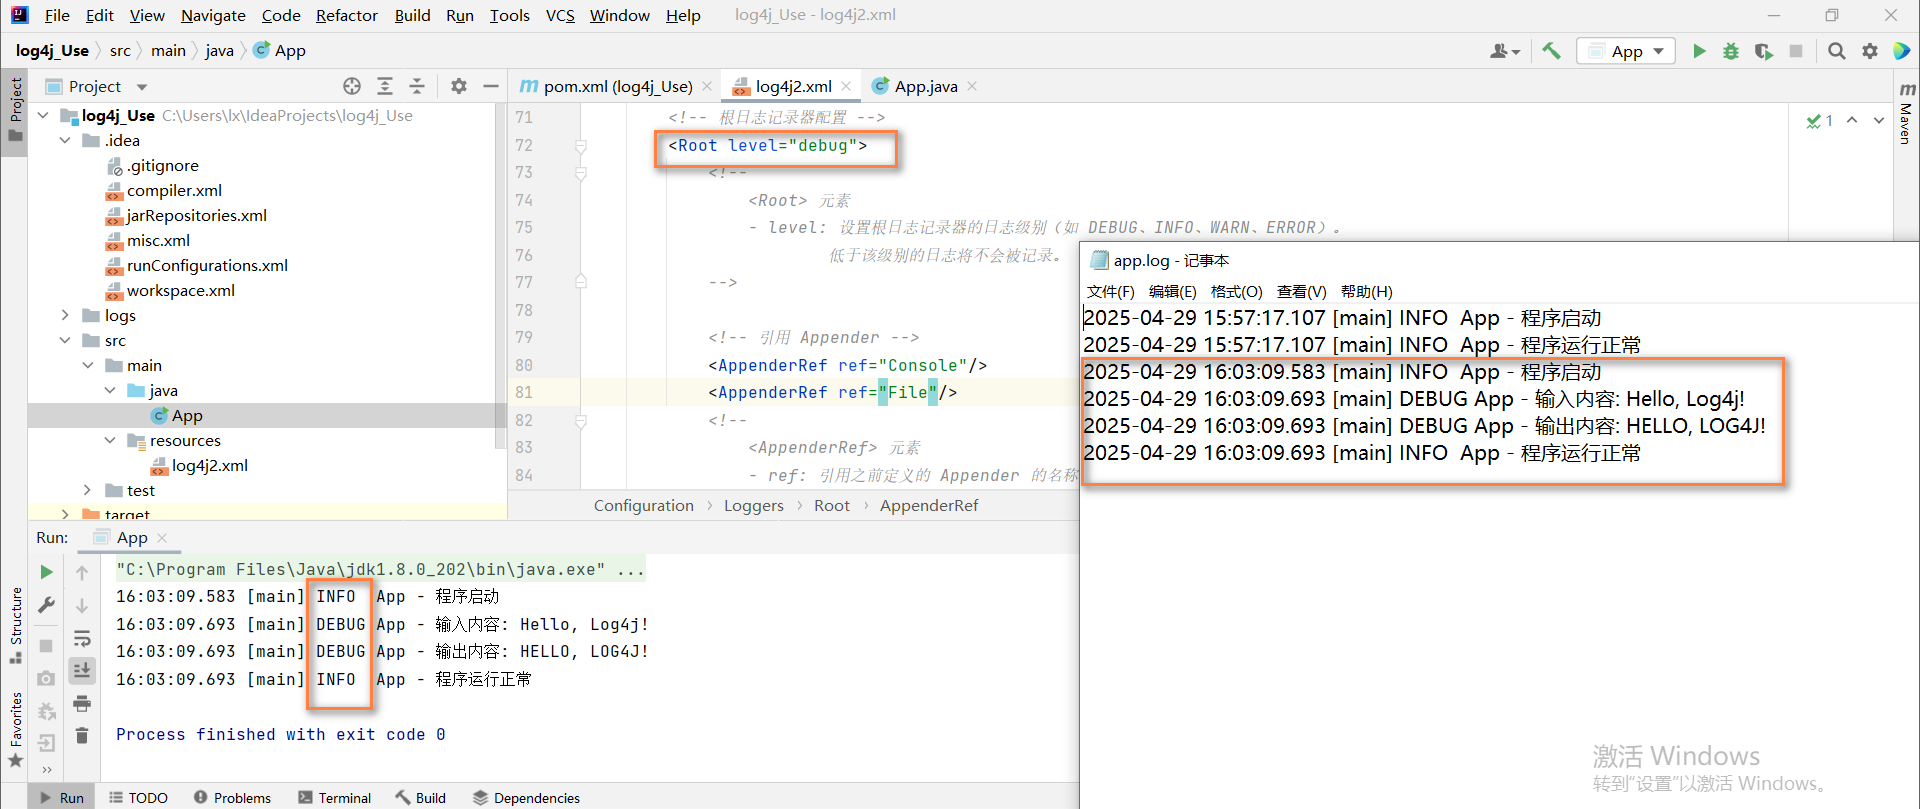This screenshot has width=1920, height=809.
Task: Click the Project tree vertical scrollbar
Action: pyautogui.click(x=500, y=276)
